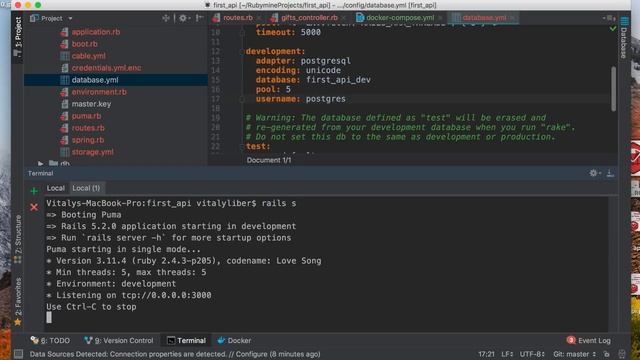This screenshot has width=640, height=360.
Task: Fold the development block gutter marker
Action: pos(242,51)
